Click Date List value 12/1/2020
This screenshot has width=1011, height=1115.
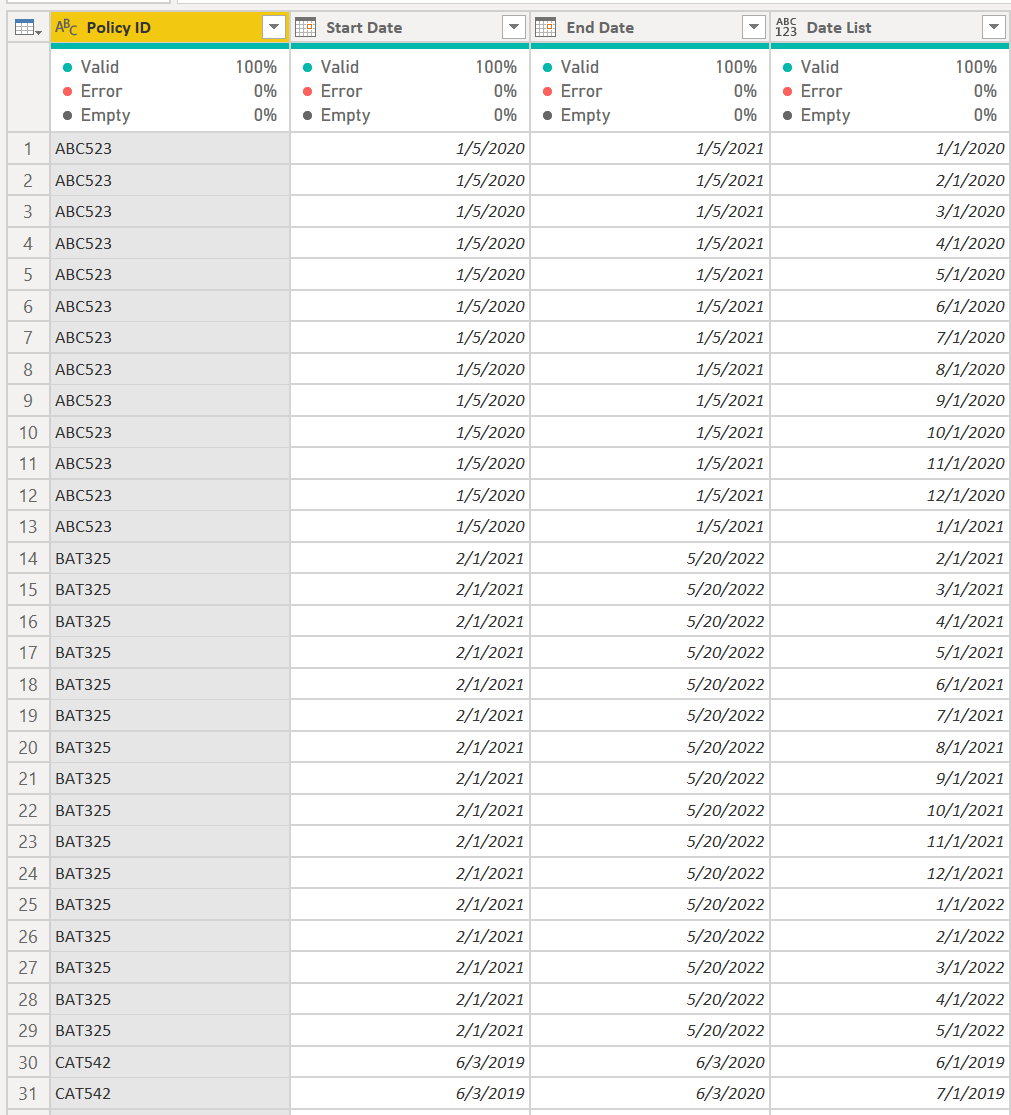[890, 496]
